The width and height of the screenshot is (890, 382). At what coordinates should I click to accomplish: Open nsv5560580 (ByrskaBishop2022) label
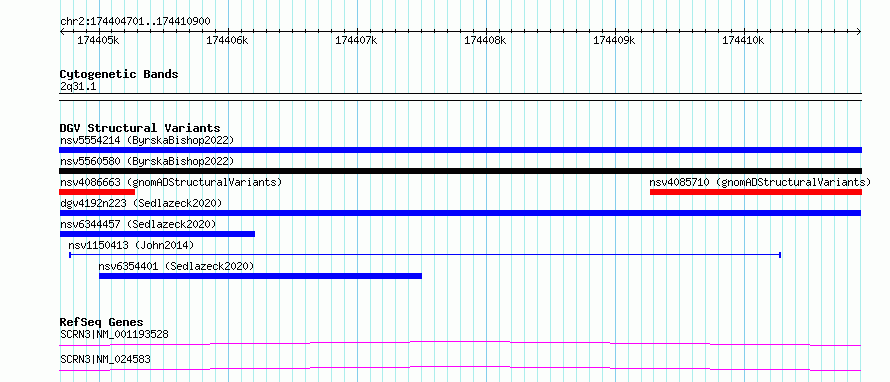click(147, 161)
